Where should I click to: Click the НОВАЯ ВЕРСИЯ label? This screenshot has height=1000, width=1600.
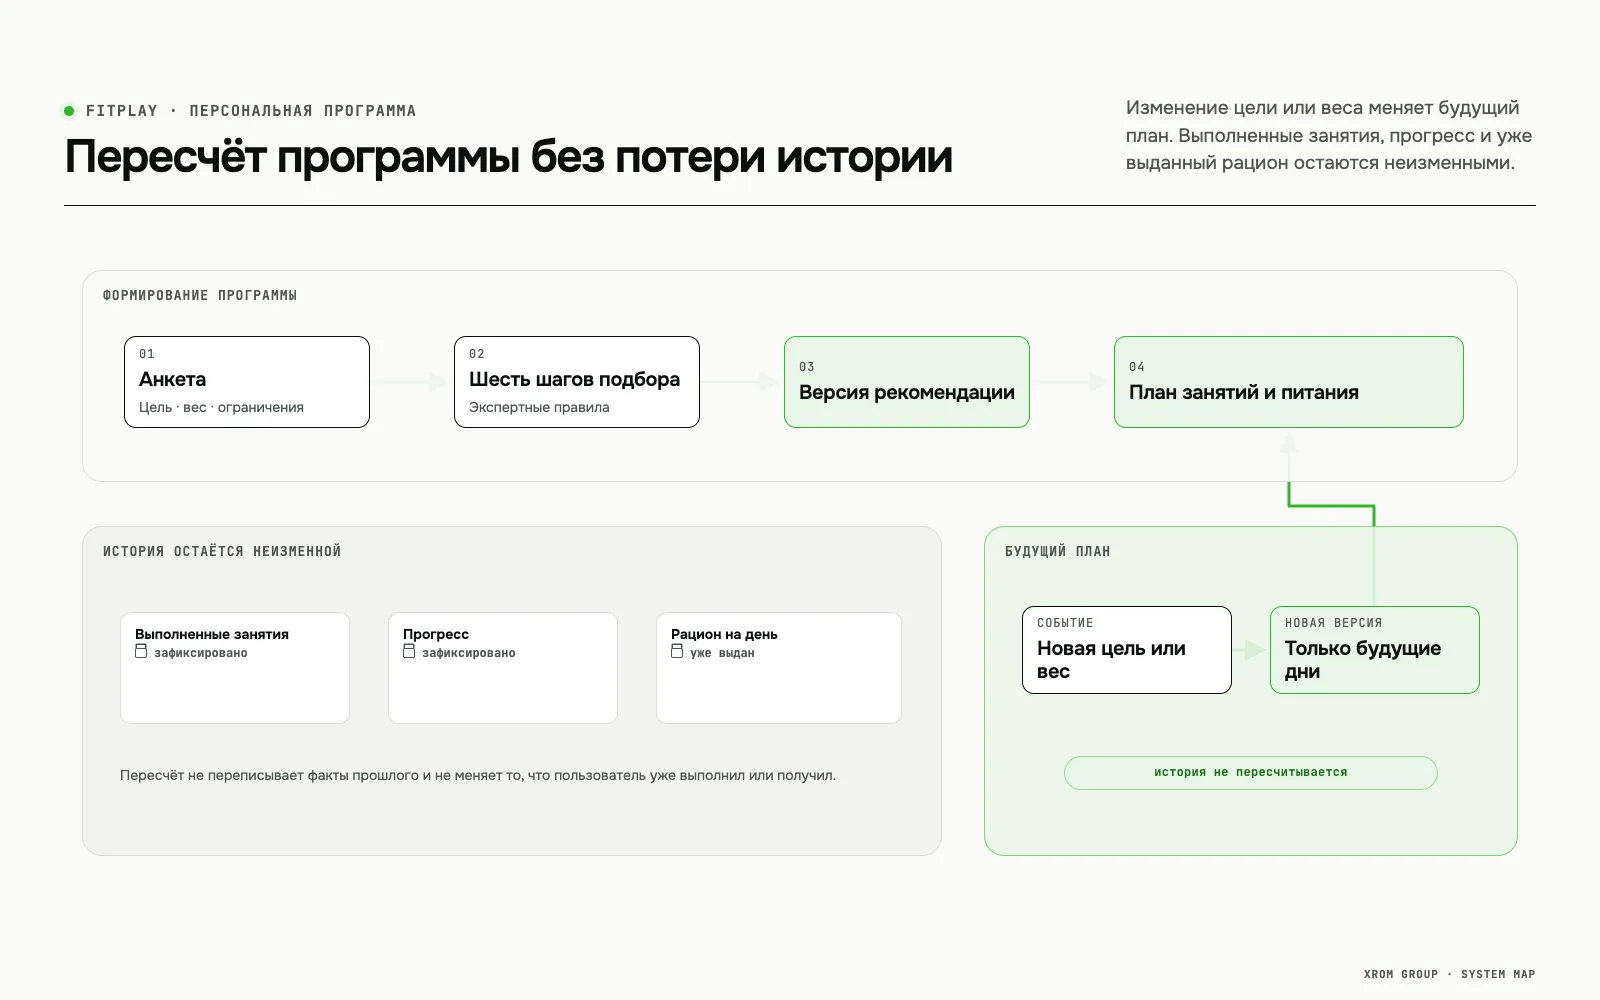1334,623
